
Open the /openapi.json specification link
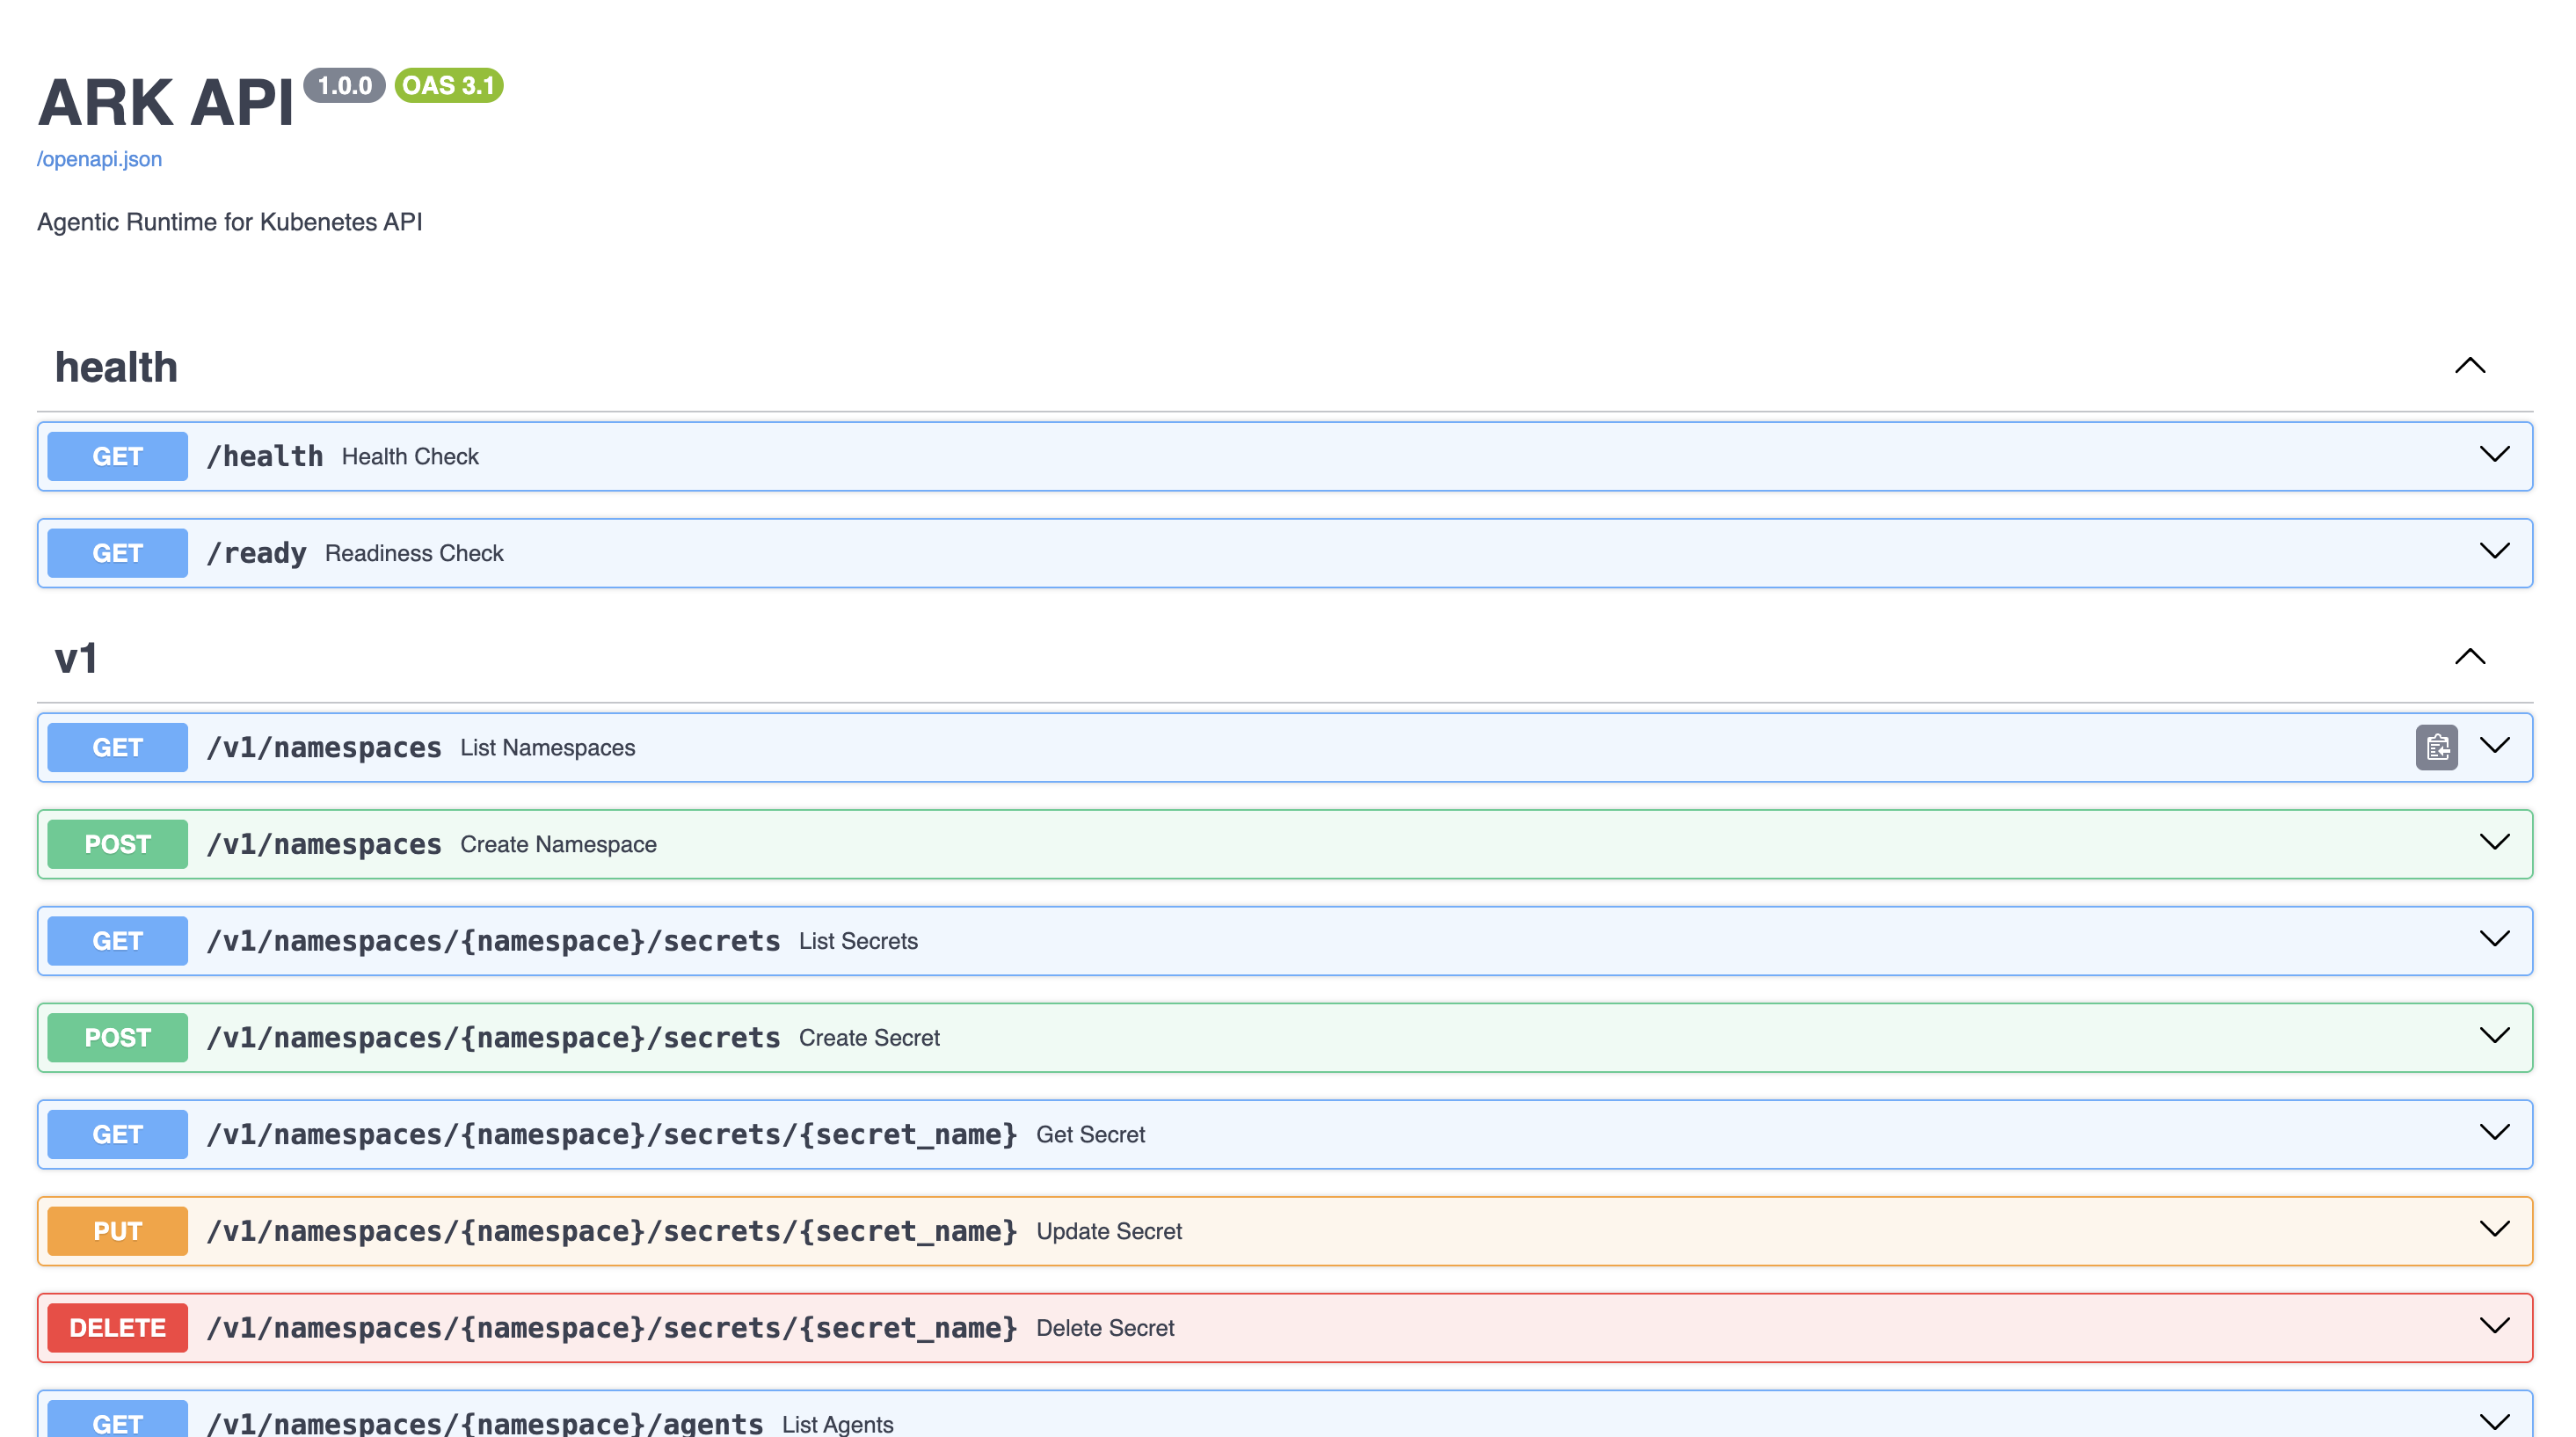click(98, 158)
